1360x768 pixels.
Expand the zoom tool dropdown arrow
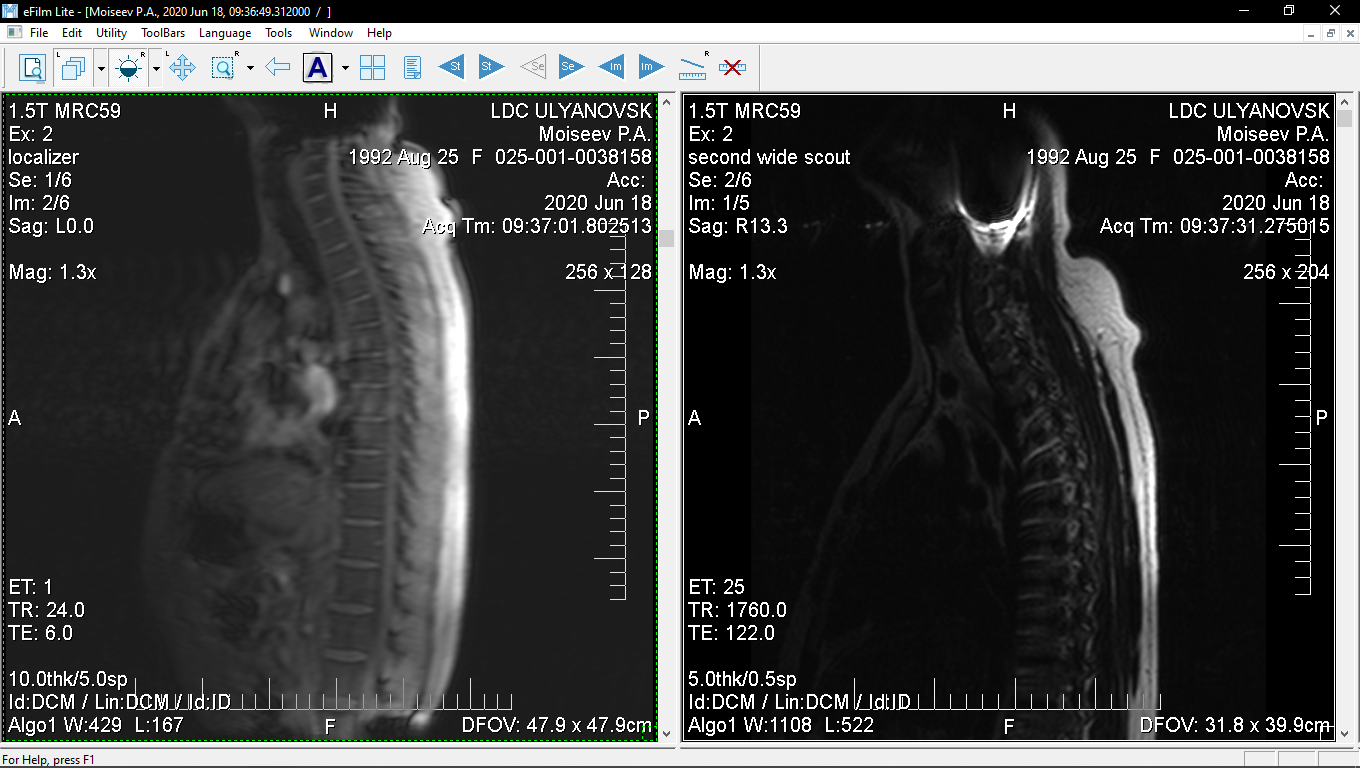(x=250, y=68)
